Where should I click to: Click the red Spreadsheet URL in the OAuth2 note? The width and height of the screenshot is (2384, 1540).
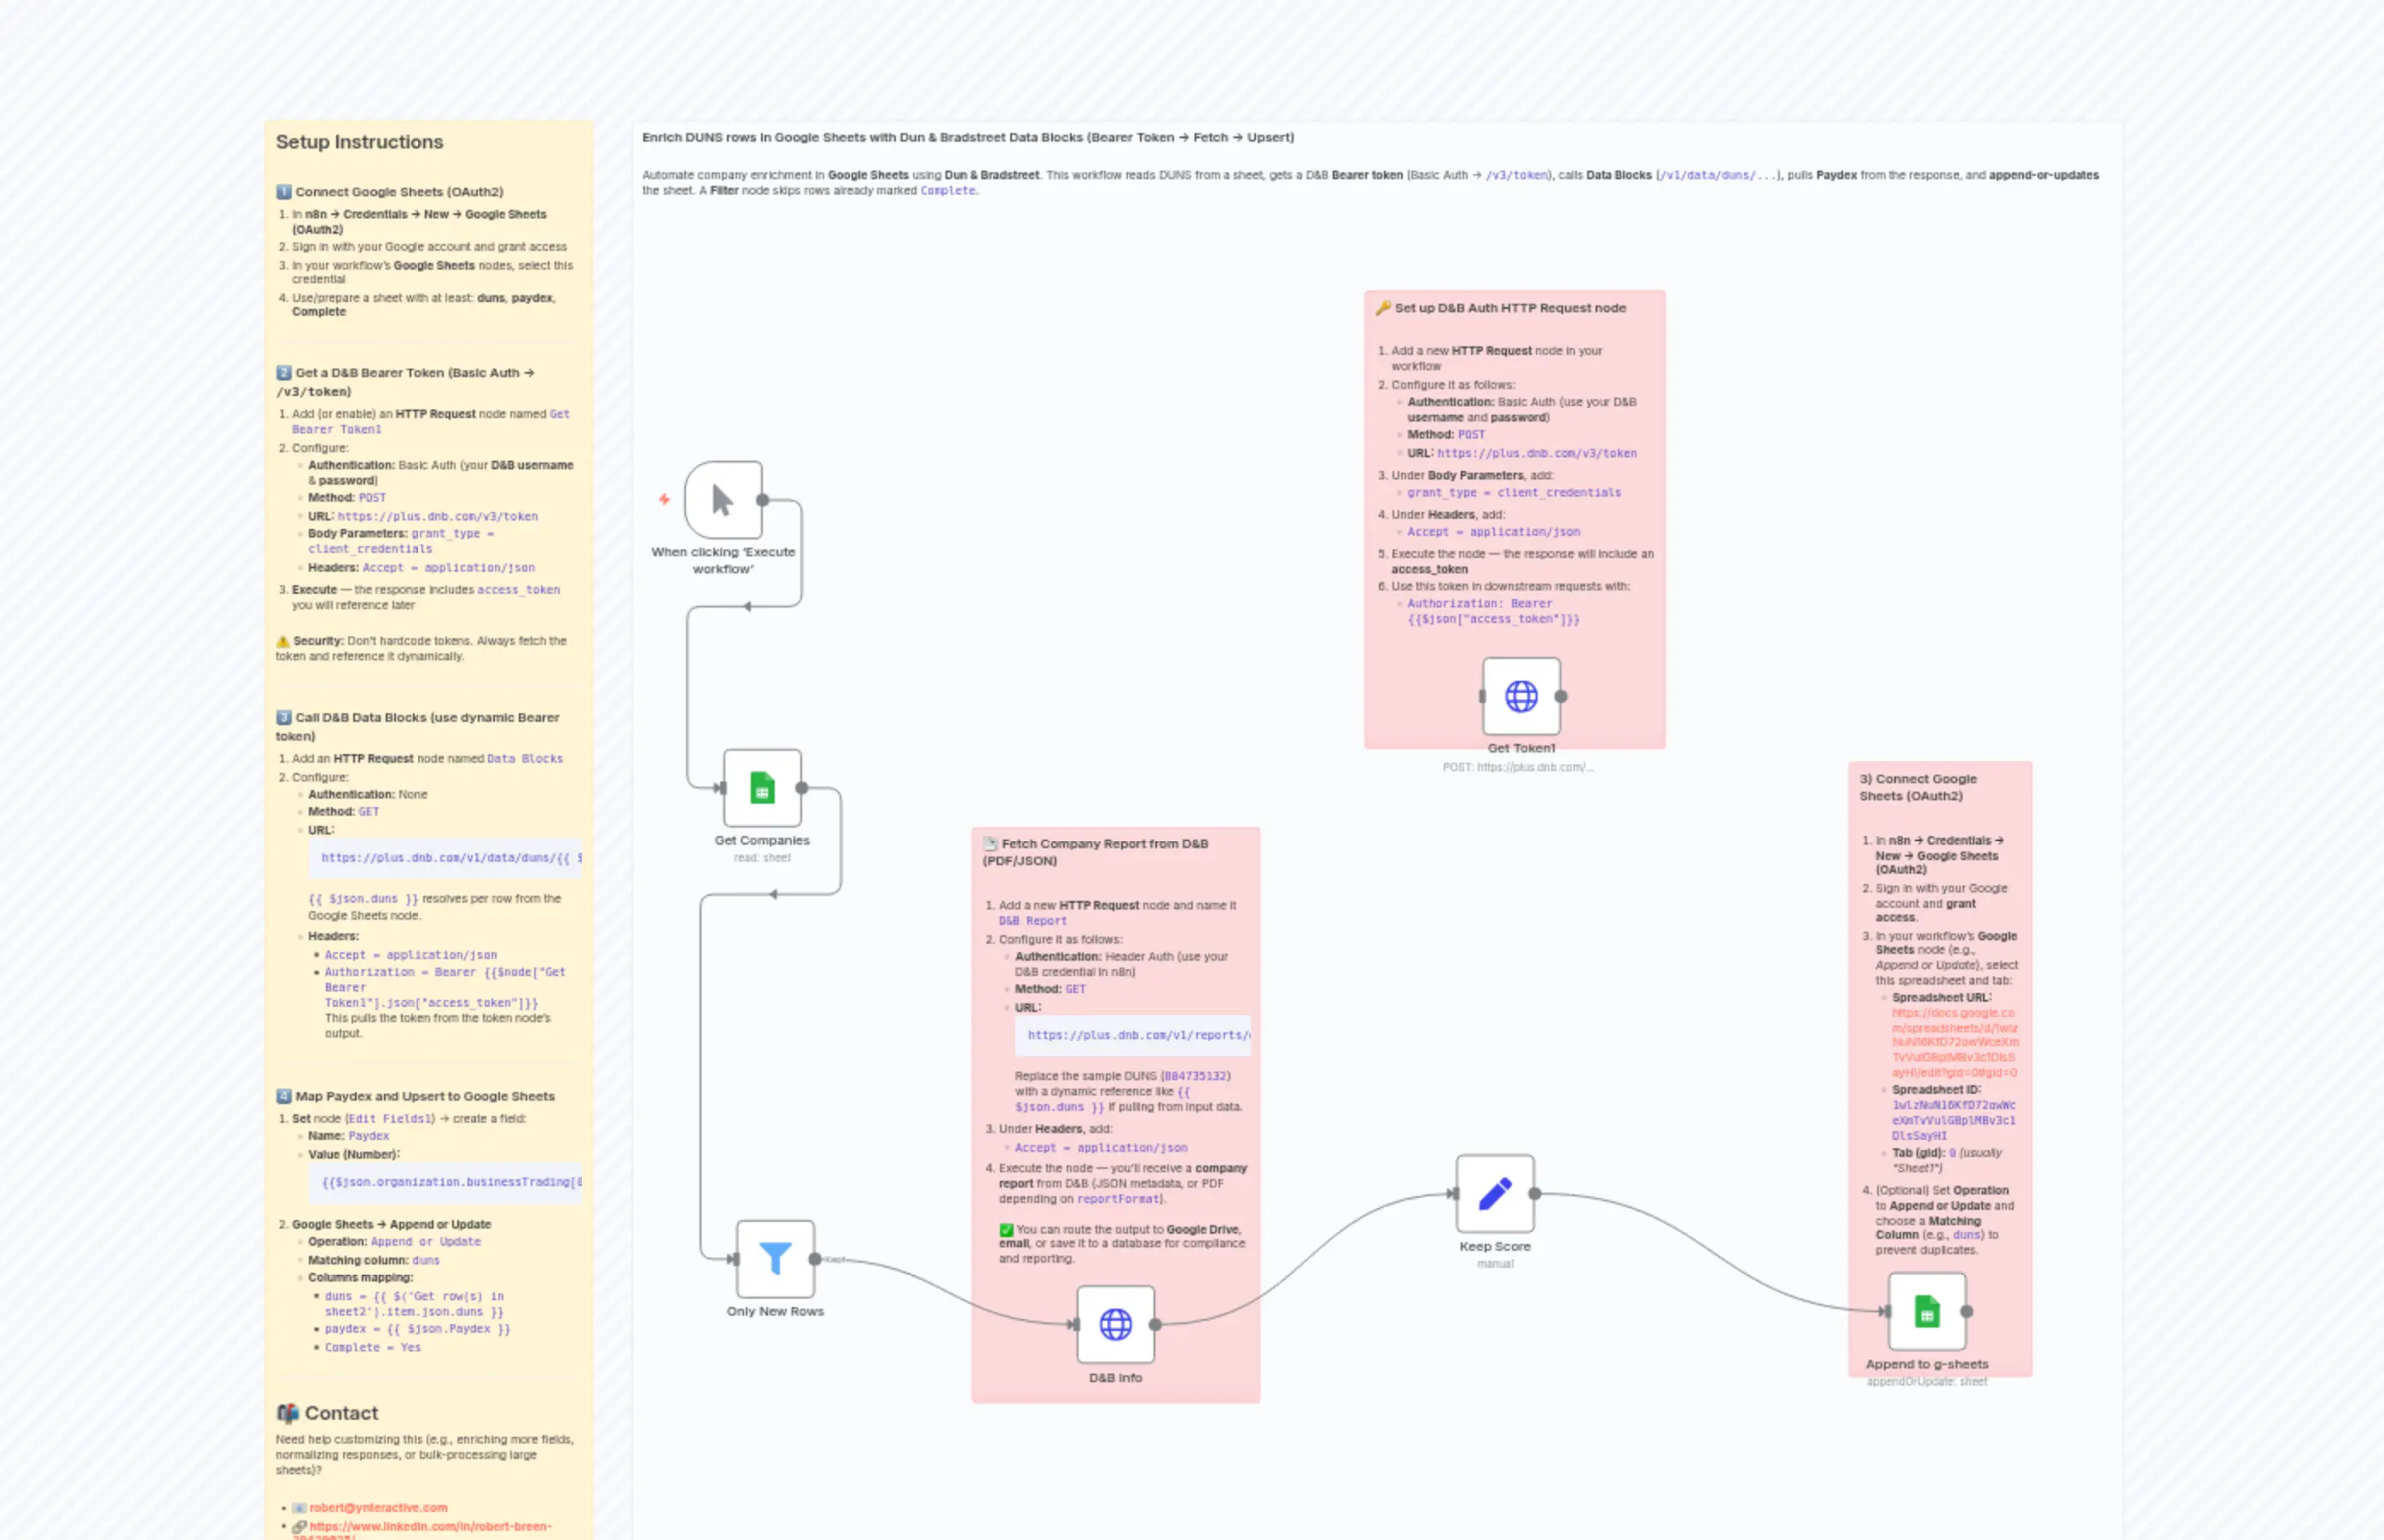point(1952,1040)
